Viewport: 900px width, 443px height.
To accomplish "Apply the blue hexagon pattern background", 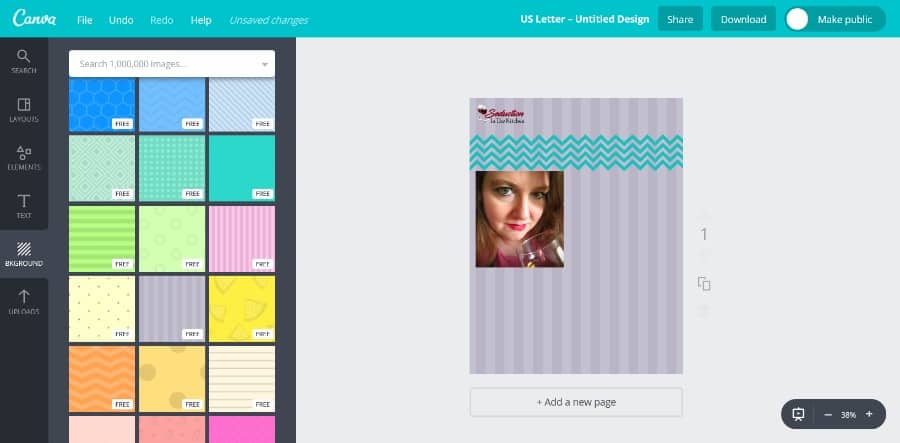I will point(102,105).
